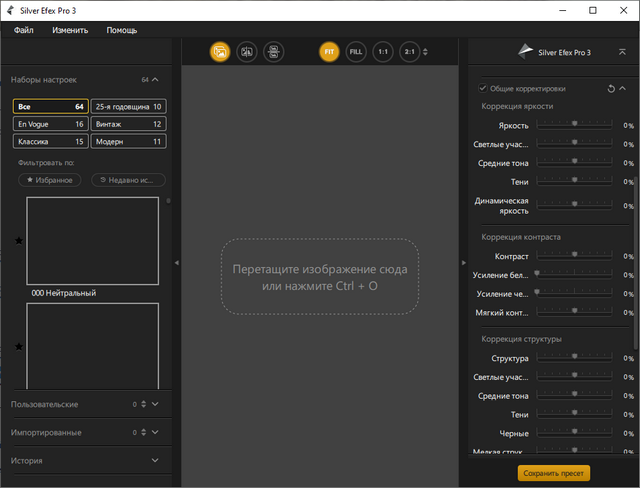640x488 pixels.
Task: Select the Винтаж preset category
Action: click(x=129, y=124)
